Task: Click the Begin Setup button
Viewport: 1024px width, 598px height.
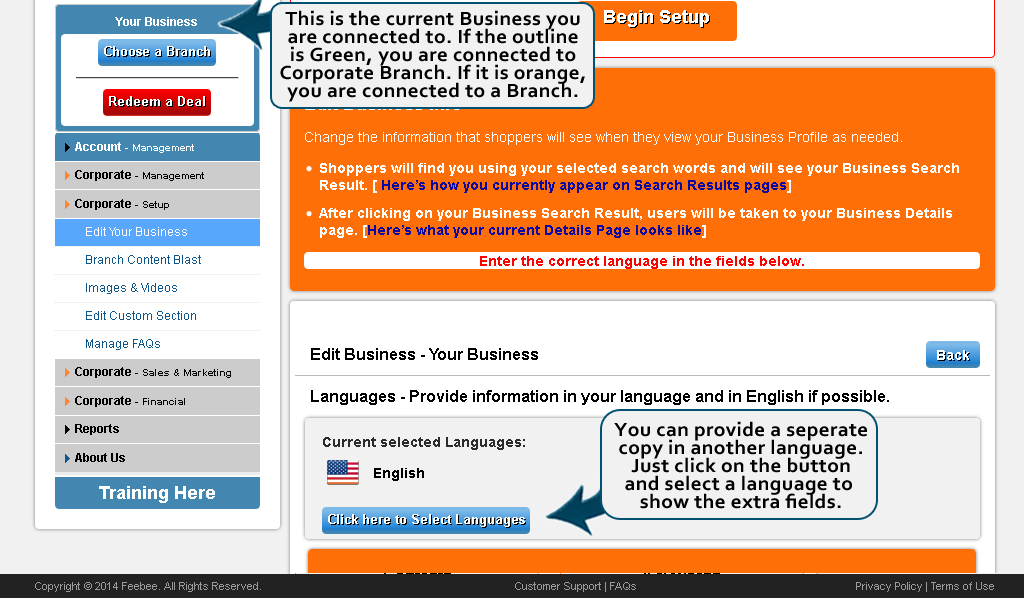Action: coord(657,17)
